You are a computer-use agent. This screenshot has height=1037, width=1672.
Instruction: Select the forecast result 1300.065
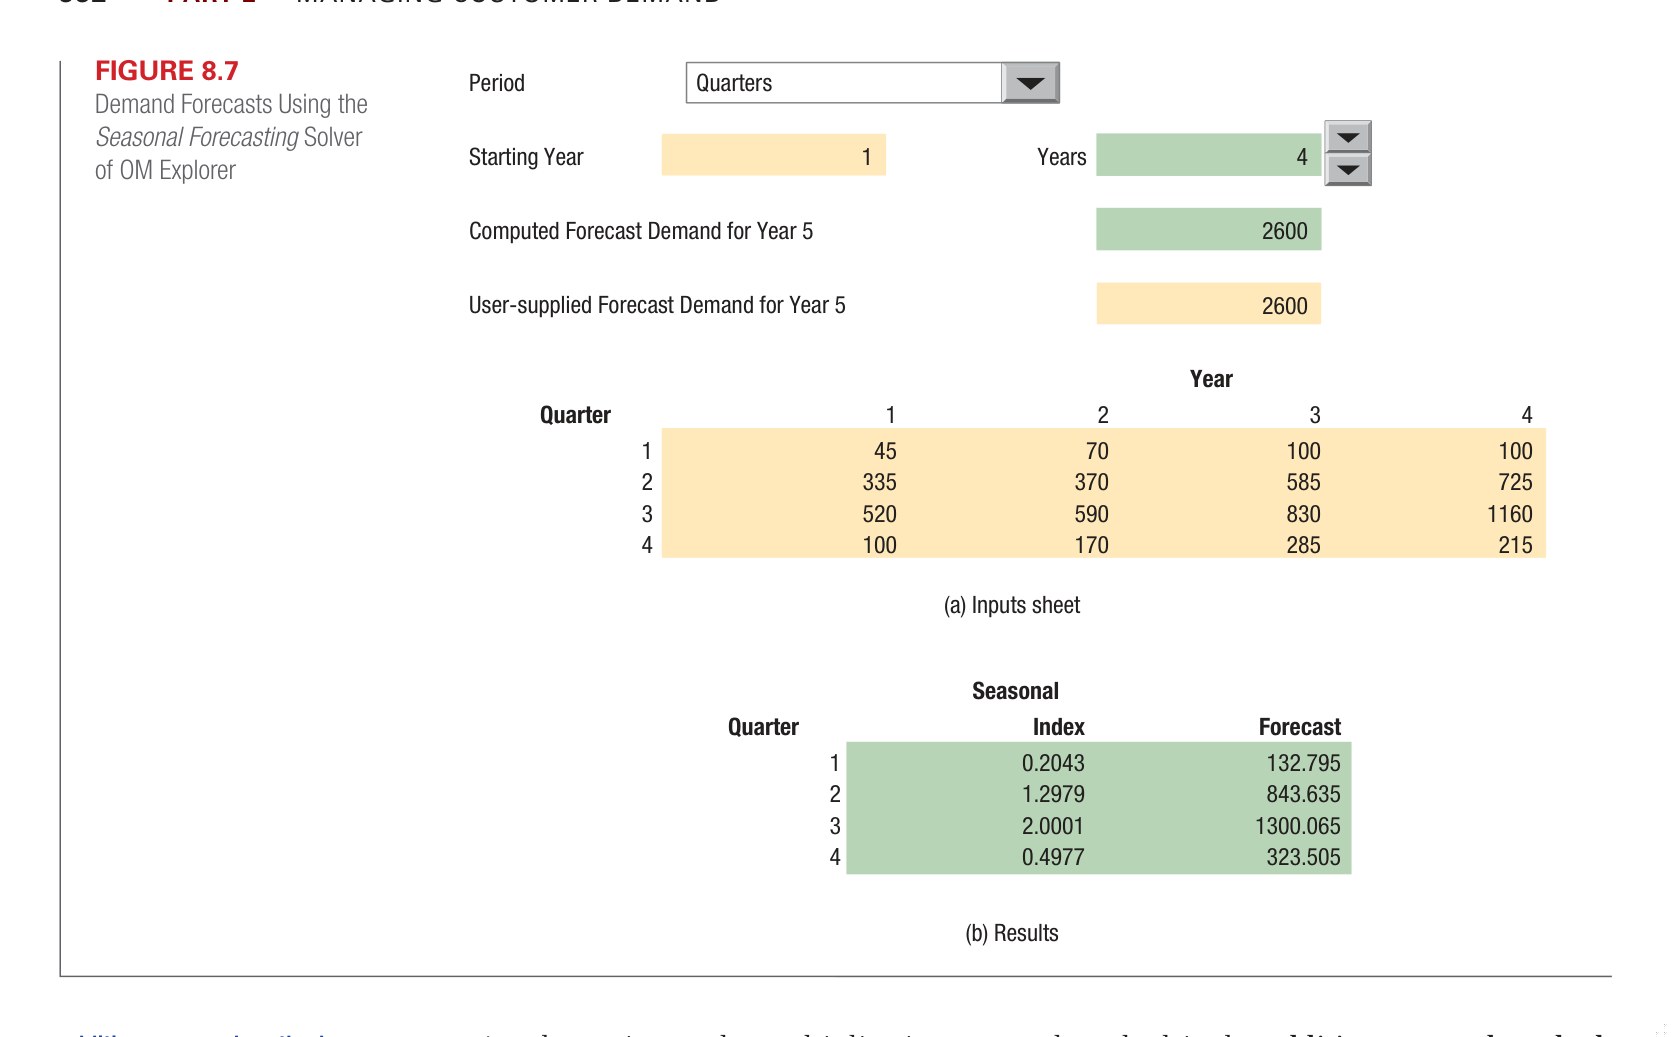coord(1297,826)
